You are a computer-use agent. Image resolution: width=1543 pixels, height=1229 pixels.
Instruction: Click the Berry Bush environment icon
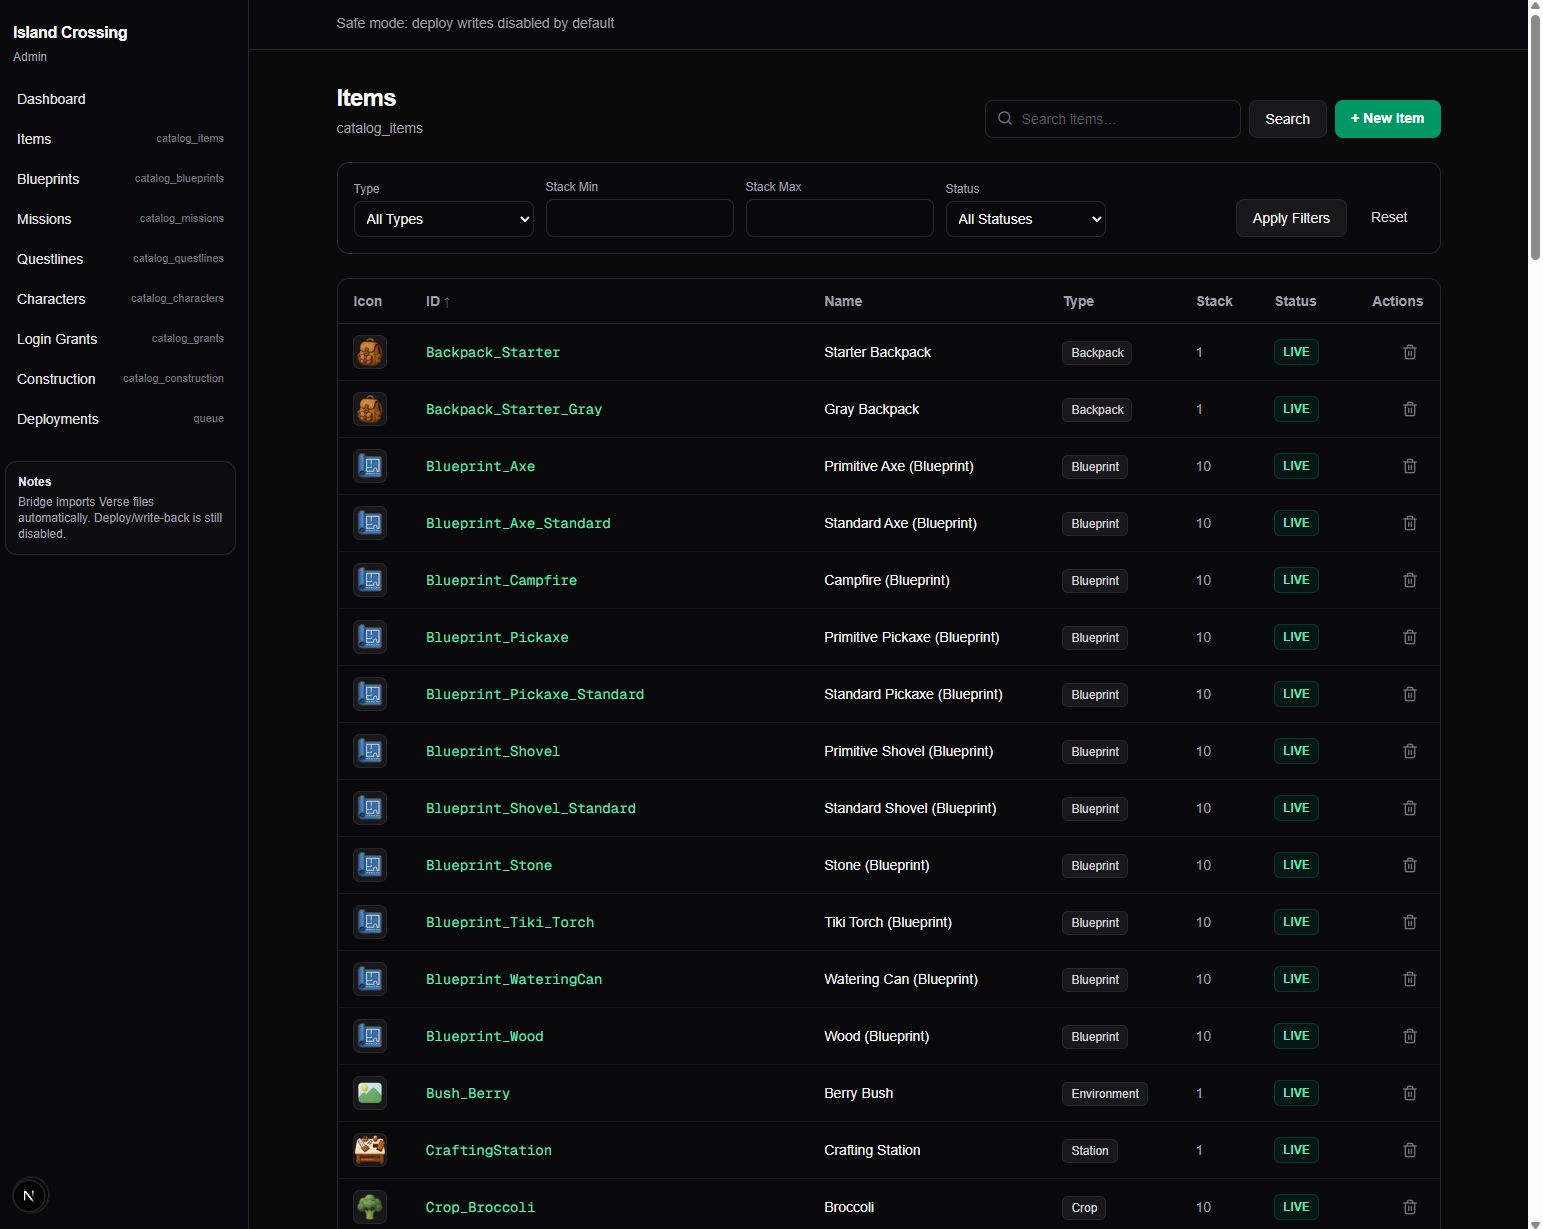pyautogui.click(x=370, y=1093)
